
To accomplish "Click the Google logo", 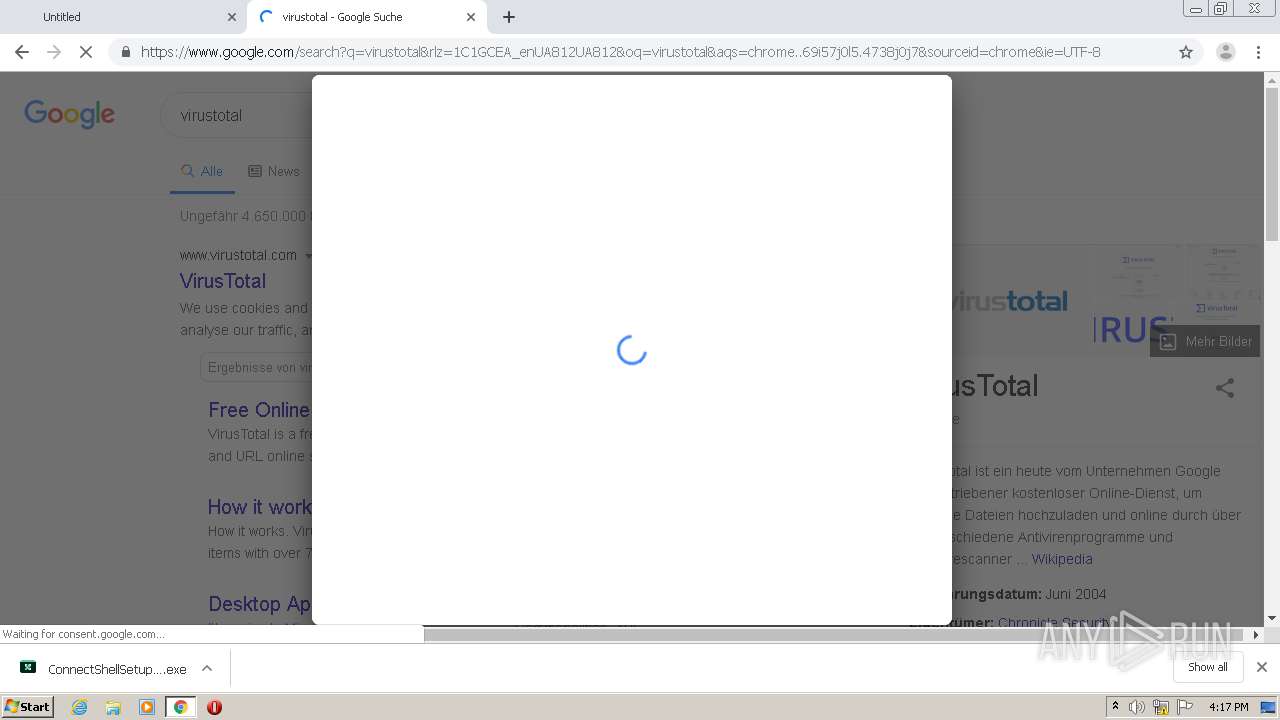I will 69,114.
